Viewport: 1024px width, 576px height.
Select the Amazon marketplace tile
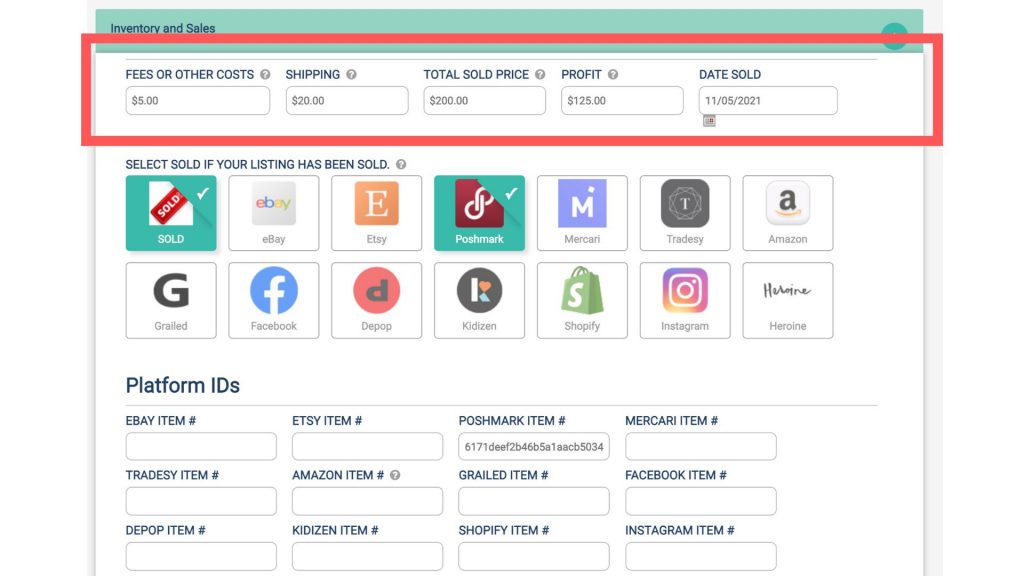788,213
